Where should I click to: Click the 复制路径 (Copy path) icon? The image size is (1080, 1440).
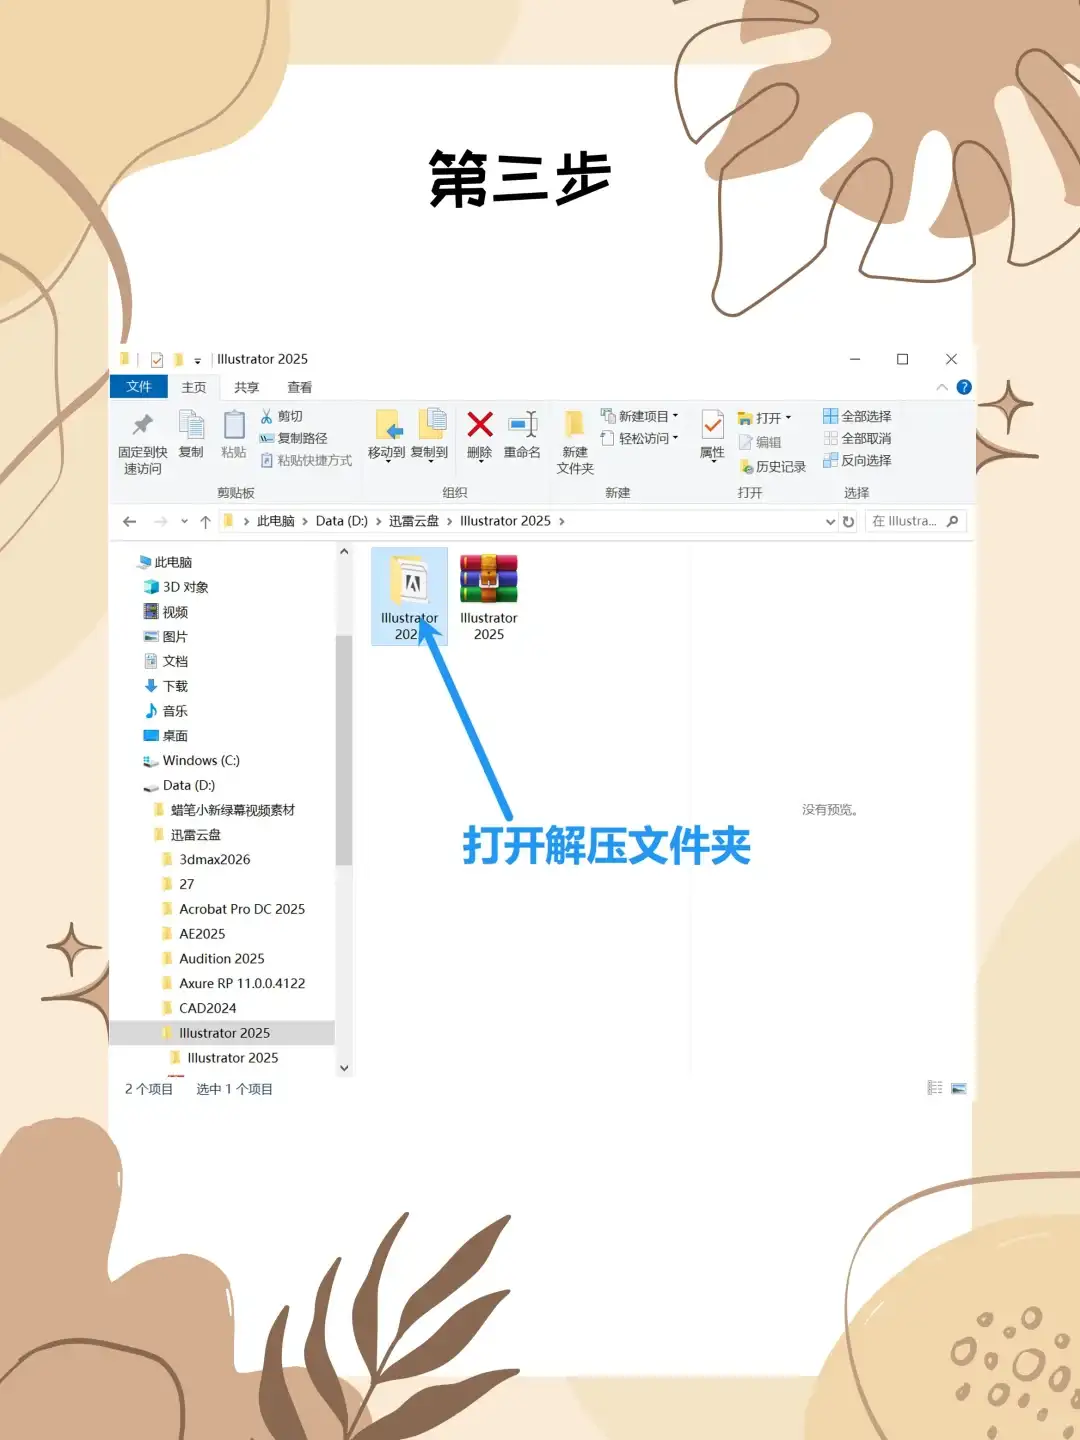[267, 438]
